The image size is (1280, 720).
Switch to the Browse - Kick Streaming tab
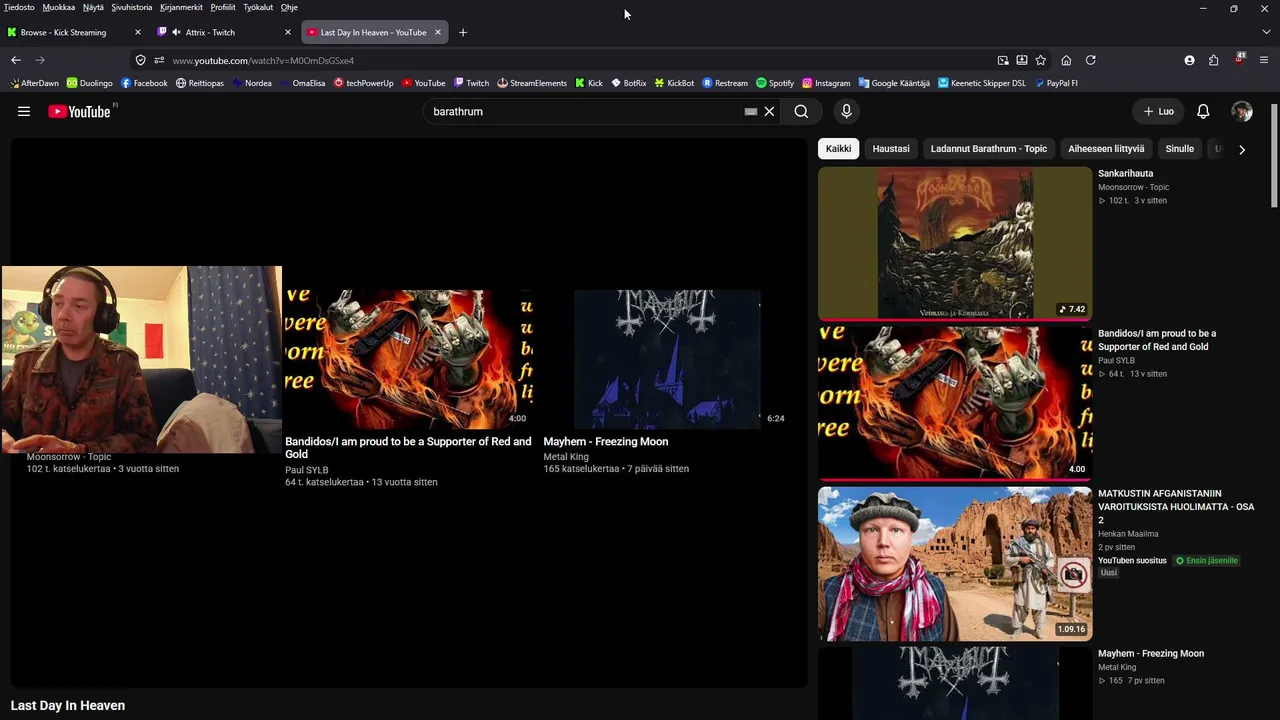click(75, 32)
